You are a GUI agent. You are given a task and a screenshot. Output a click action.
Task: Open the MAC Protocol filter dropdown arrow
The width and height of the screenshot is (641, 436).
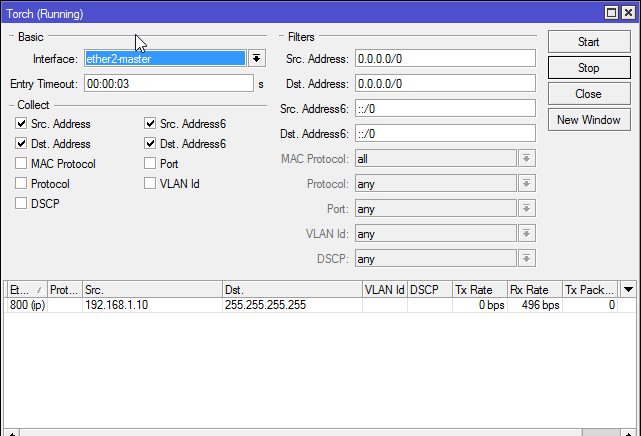[x=527, y=159]
